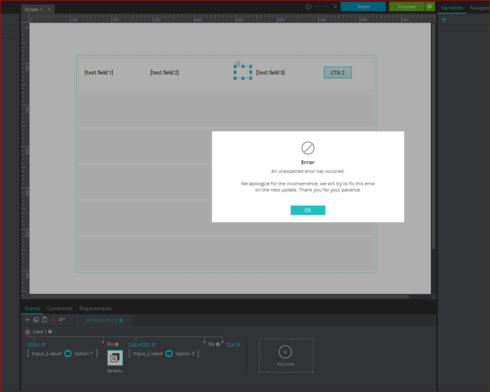490x392 pixels.
Task: Open the Events list view menu icon
Action: pos(62,320)
